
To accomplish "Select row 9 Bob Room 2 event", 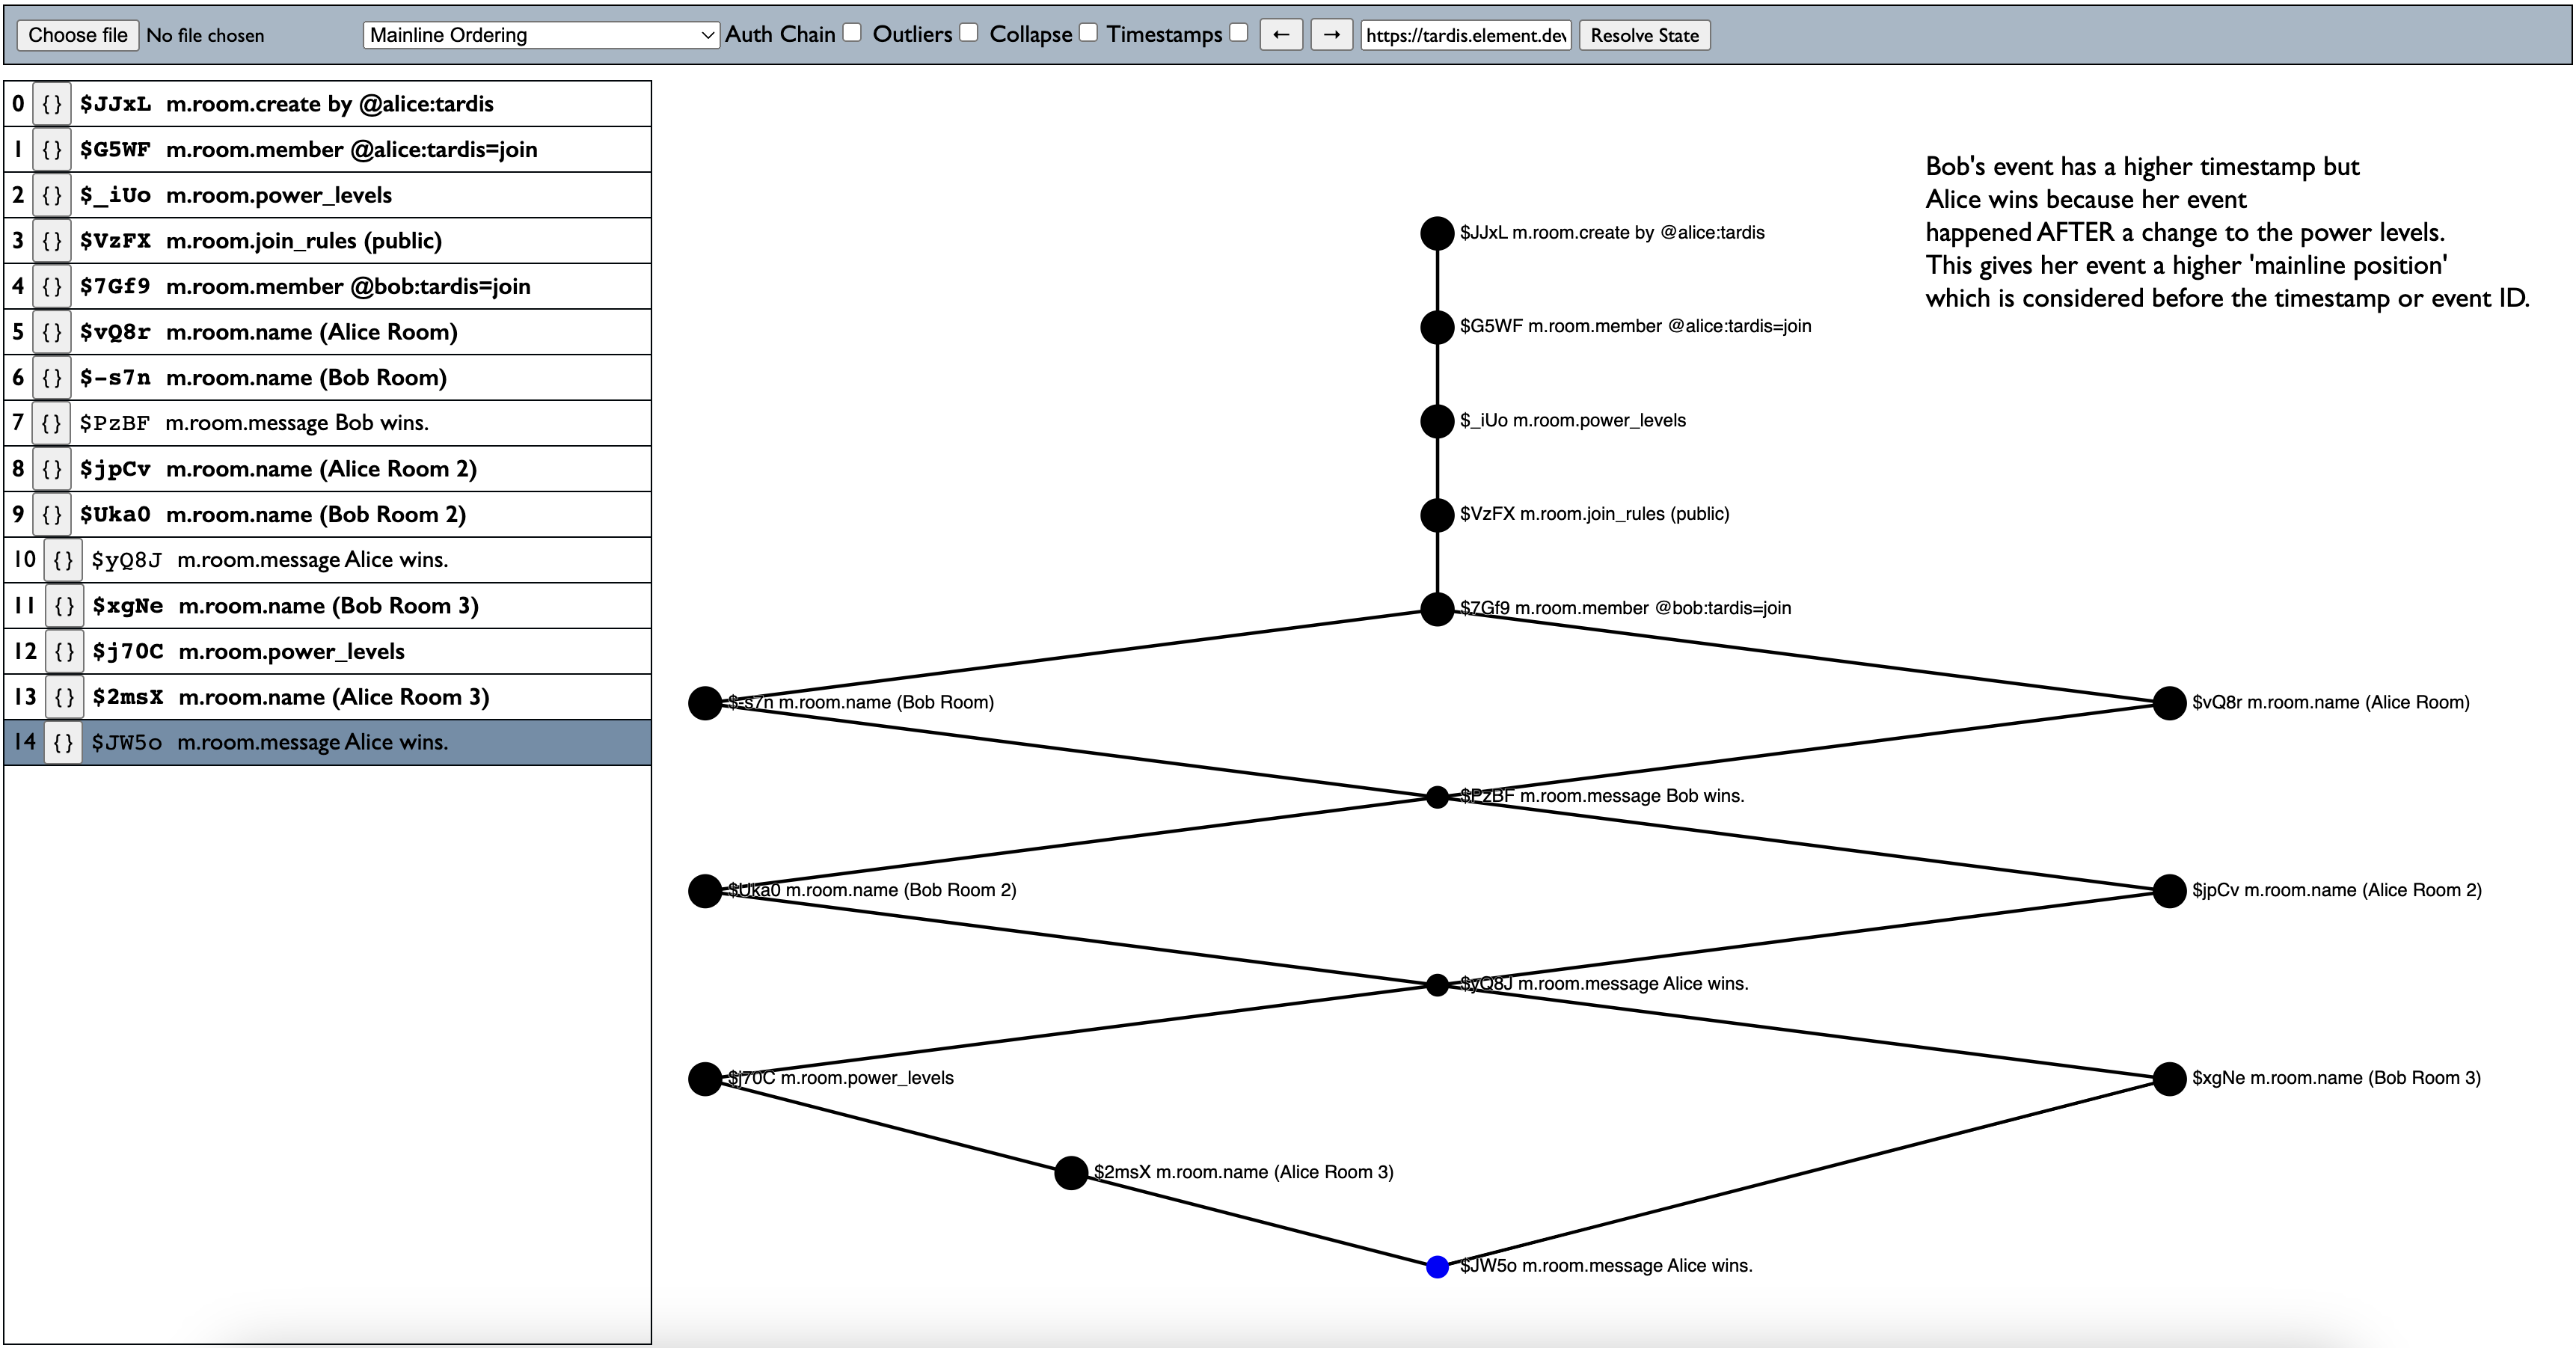I will [316, 515].
